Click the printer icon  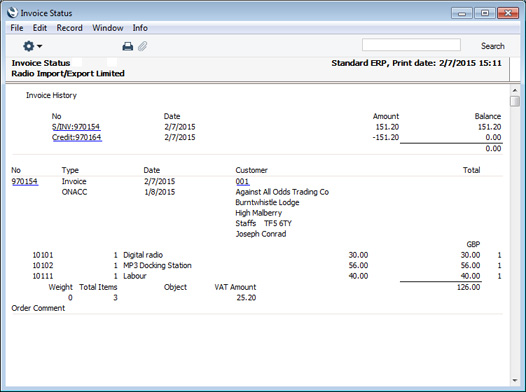127,46
